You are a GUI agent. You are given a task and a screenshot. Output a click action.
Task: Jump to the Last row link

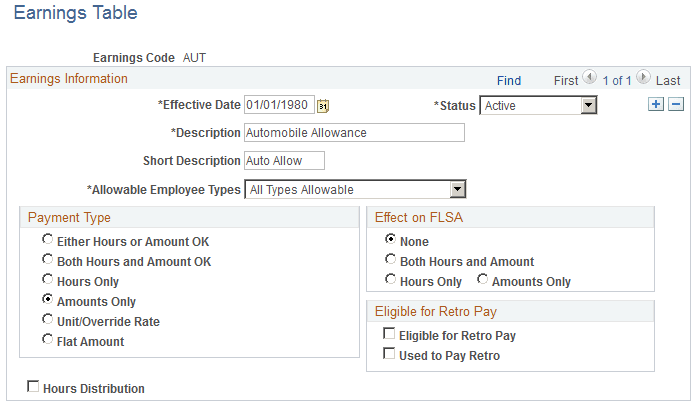click(668, 80)
